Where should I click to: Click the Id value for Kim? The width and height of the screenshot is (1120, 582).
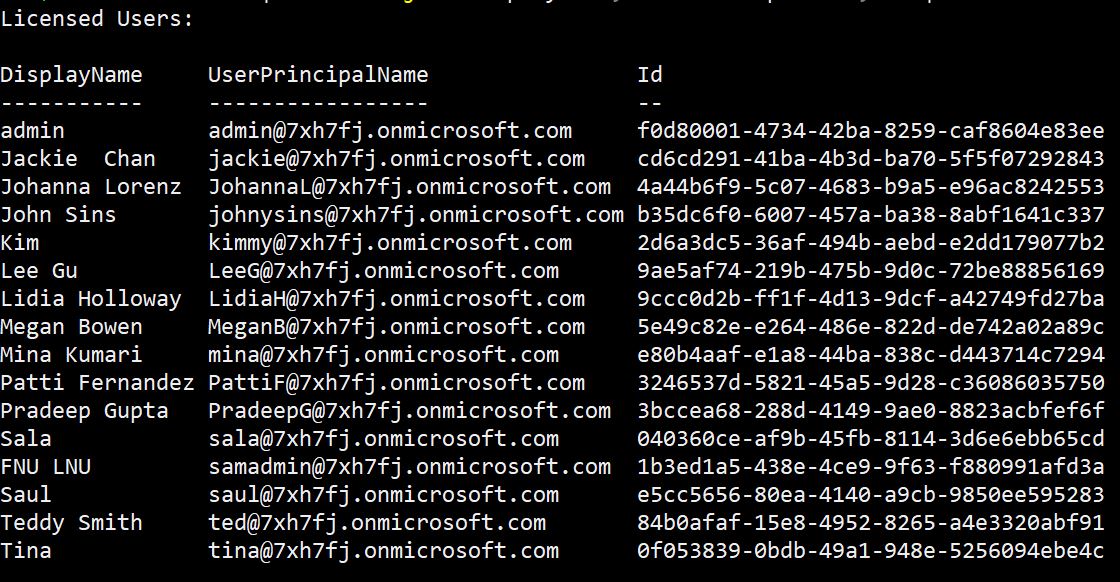pyautogui.click(x=870, y=243)
